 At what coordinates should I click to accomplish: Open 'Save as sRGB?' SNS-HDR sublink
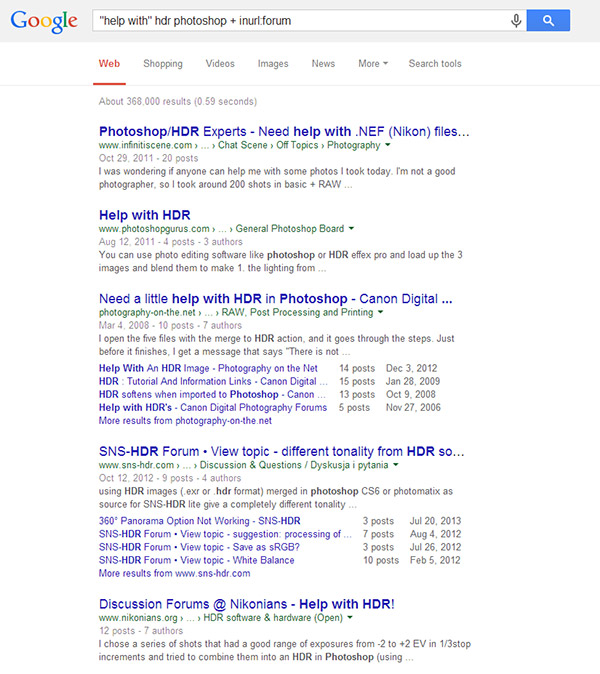199,547
